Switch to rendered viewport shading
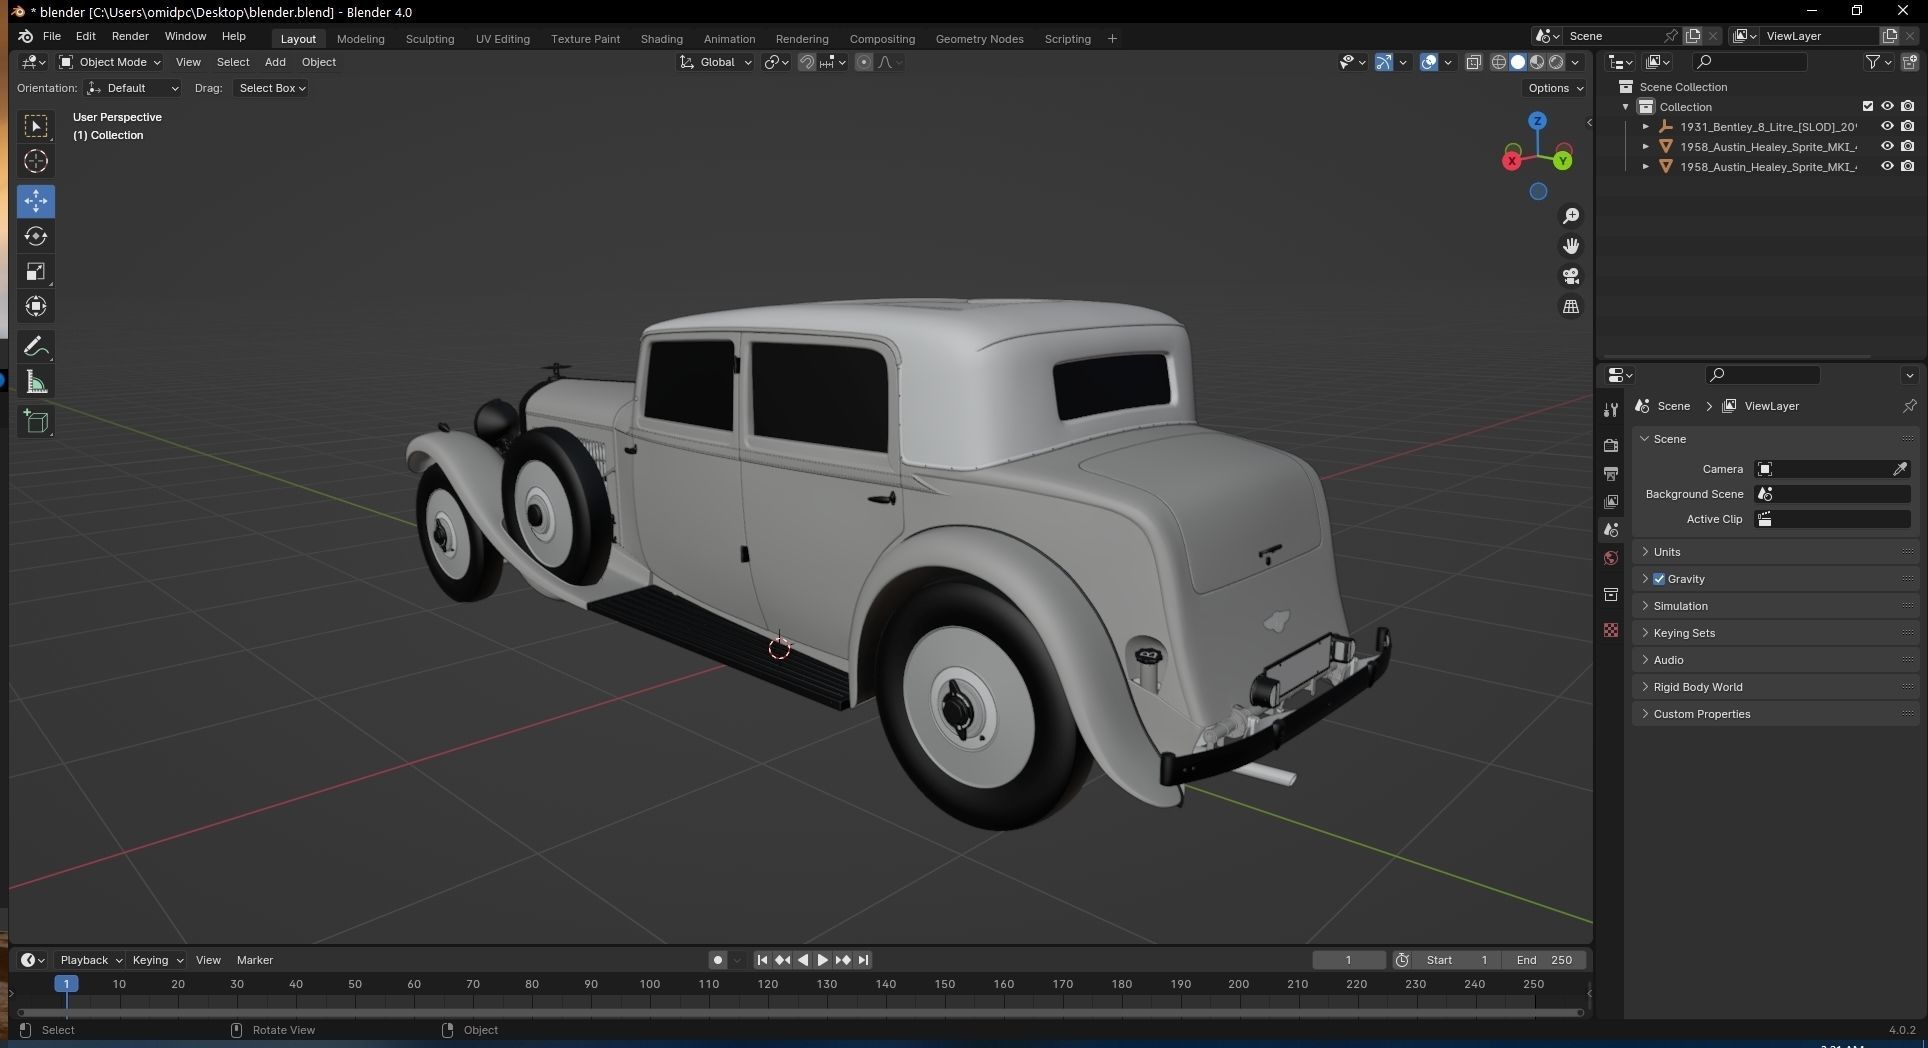 pyautogui.click(x=1556, y=62)
